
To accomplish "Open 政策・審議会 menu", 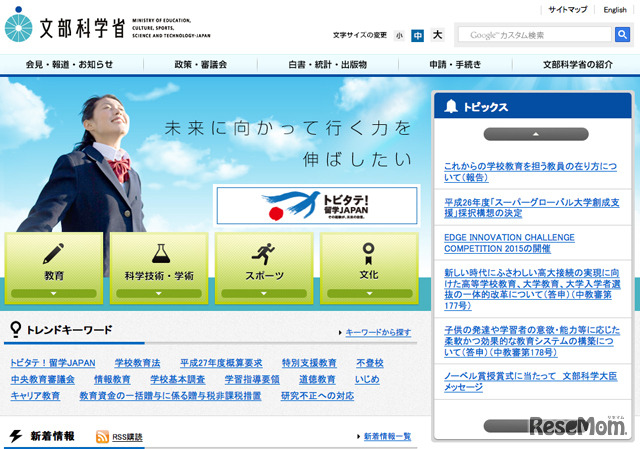I will point(200,64).
